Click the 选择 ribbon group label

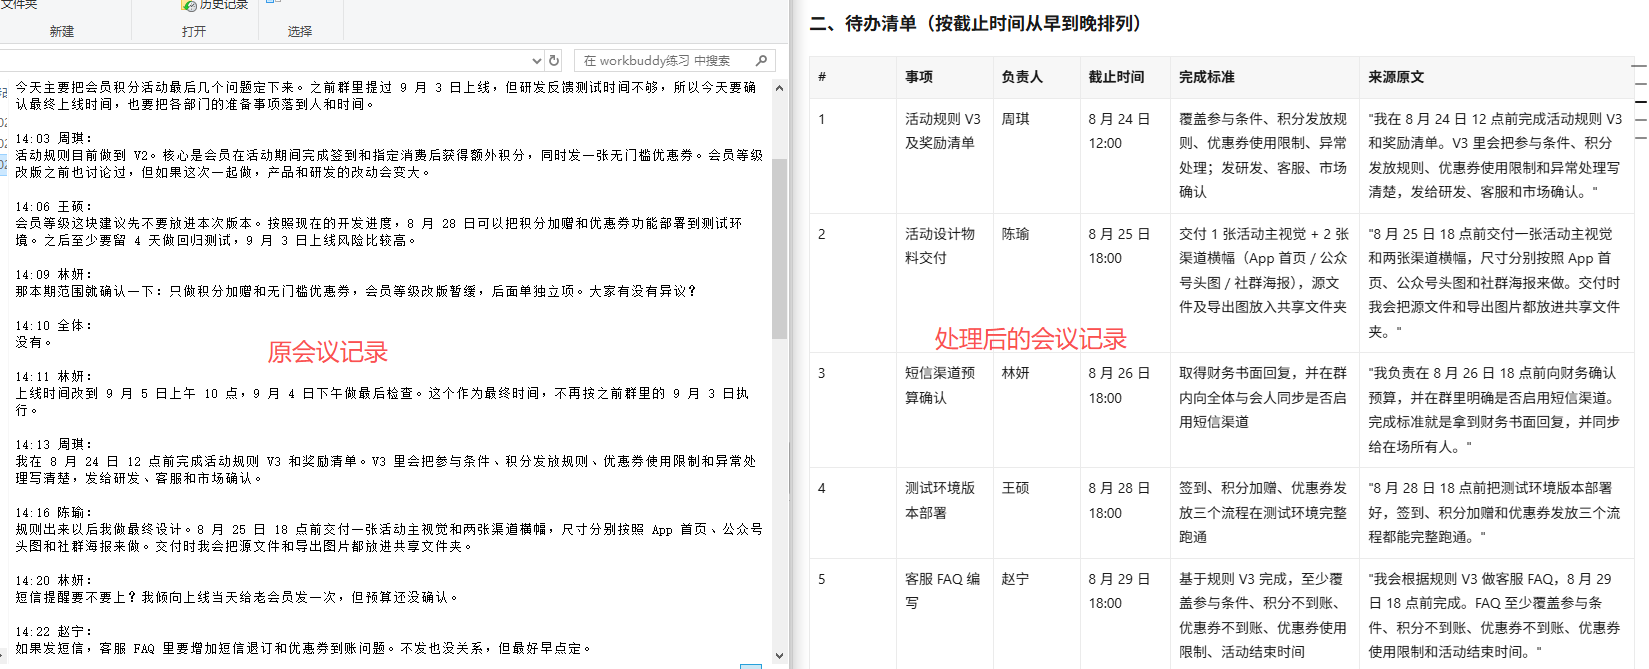pyautogui.click(x=300, y=32)
